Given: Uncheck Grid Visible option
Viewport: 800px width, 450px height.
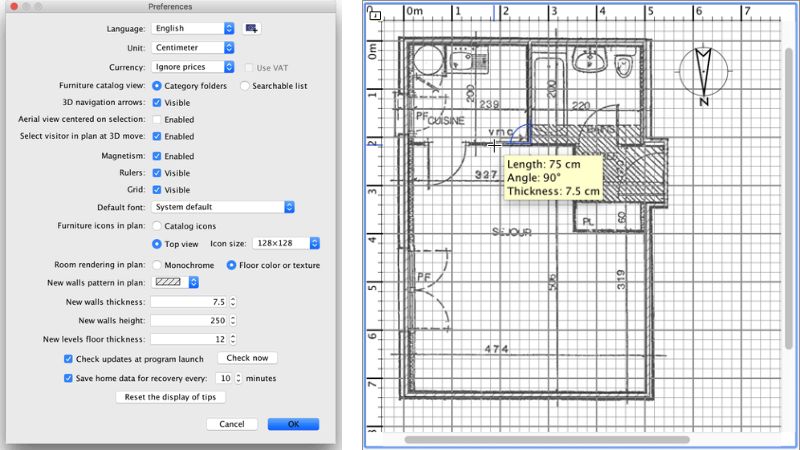Looking at the screenshot, I should coord(157,189).
